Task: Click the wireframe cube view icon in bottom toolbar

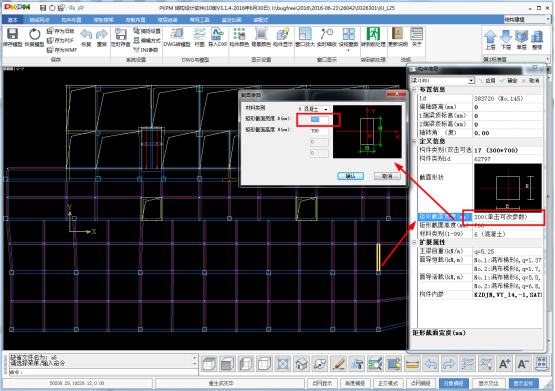Action: tap(264, 363)
